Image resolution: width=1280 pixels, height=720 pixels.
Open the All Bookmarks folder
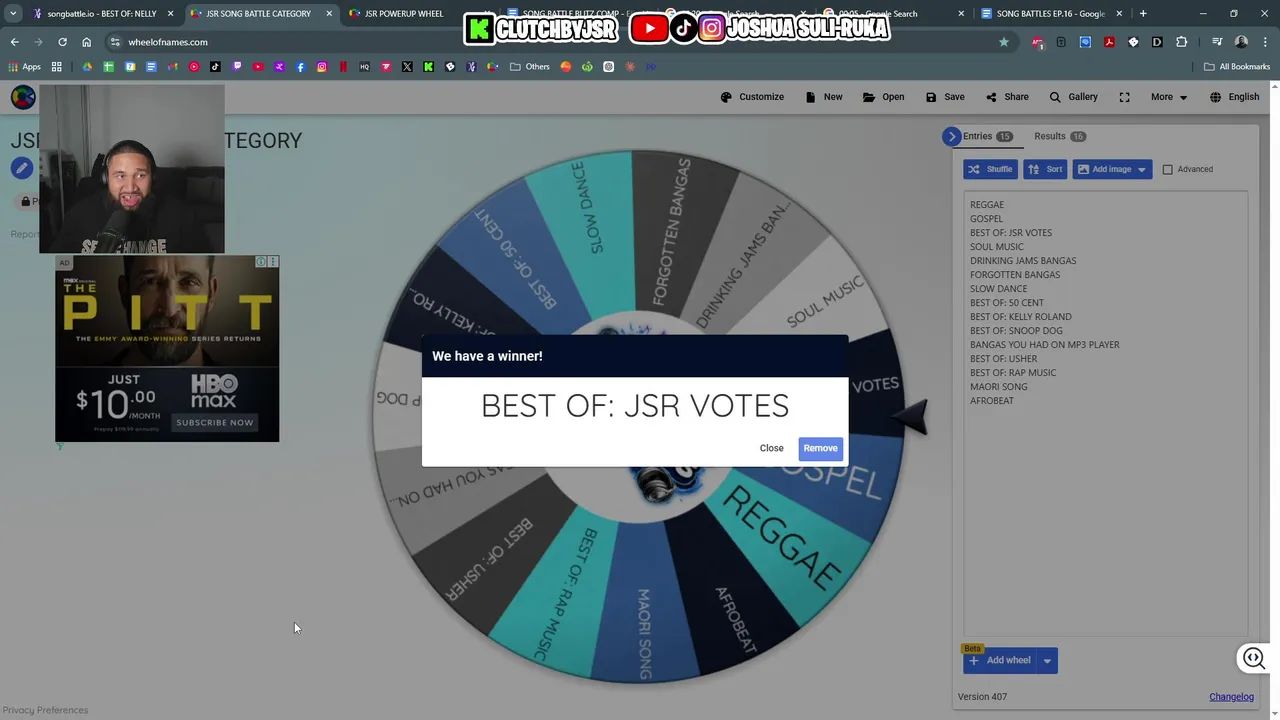[1237, 67]
